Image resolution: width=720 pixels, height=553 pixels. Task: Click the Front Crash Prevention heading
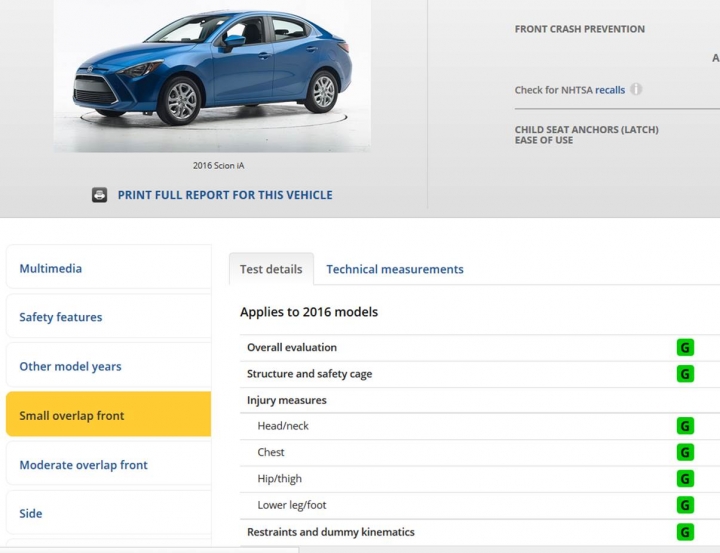click(x=579, y=29)
